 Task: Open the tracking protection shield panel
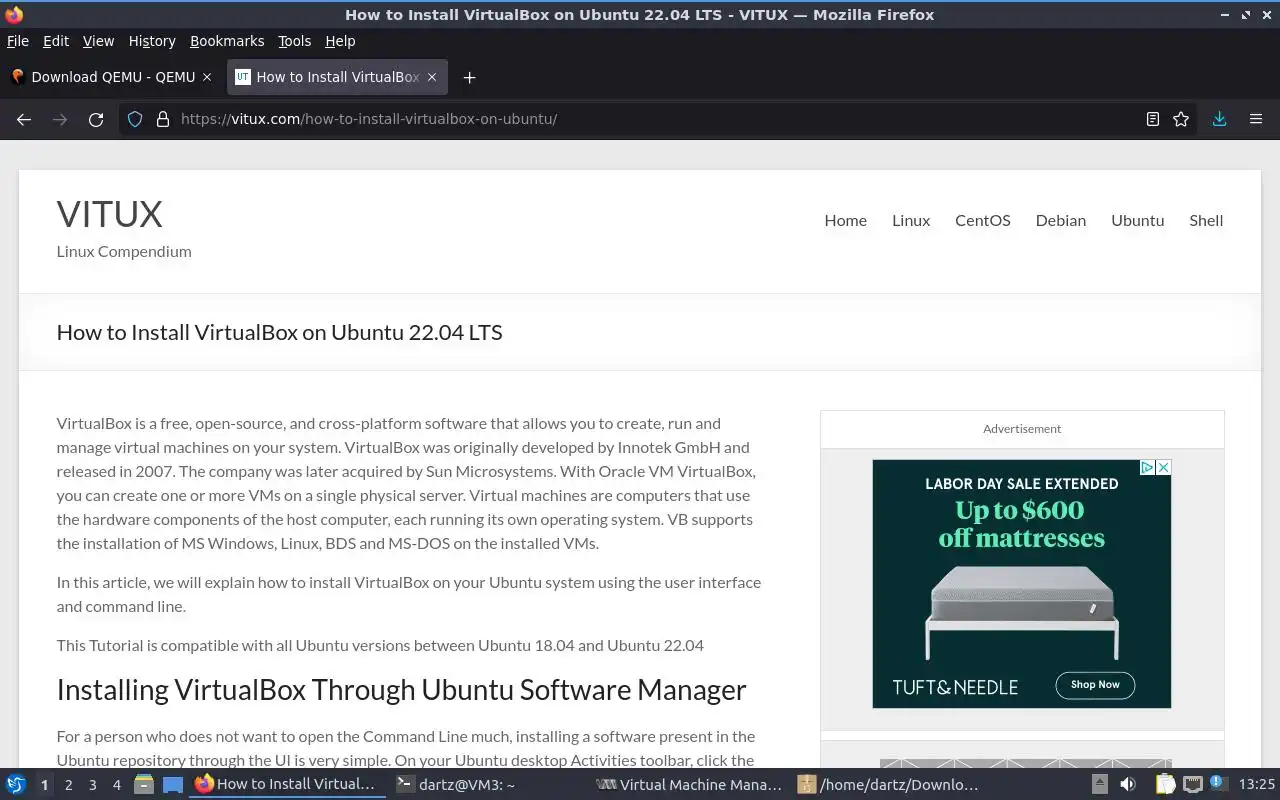(x=135, y=119)
